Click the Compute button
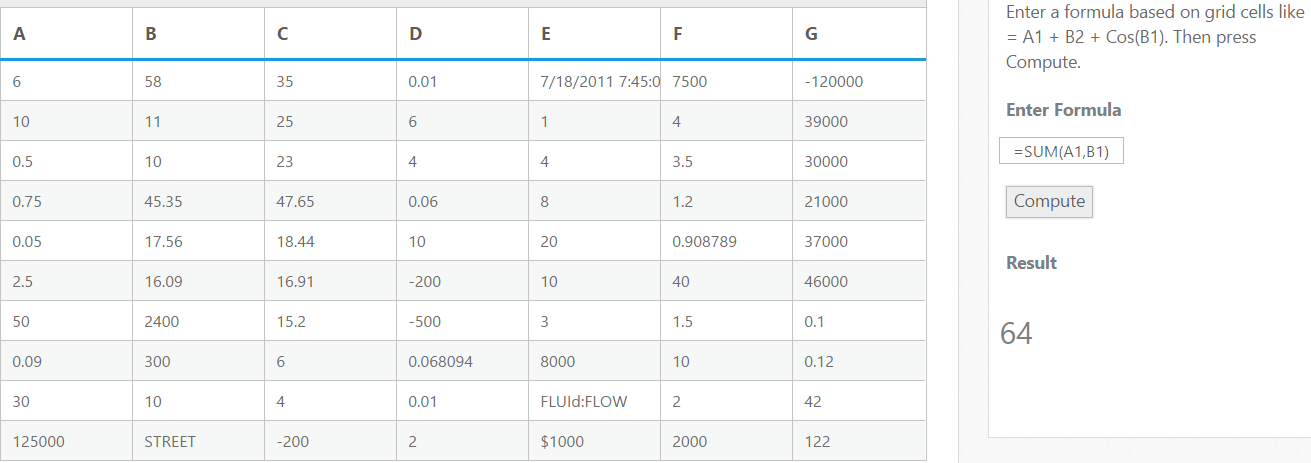The image size is (1311, 463). 1049,201
